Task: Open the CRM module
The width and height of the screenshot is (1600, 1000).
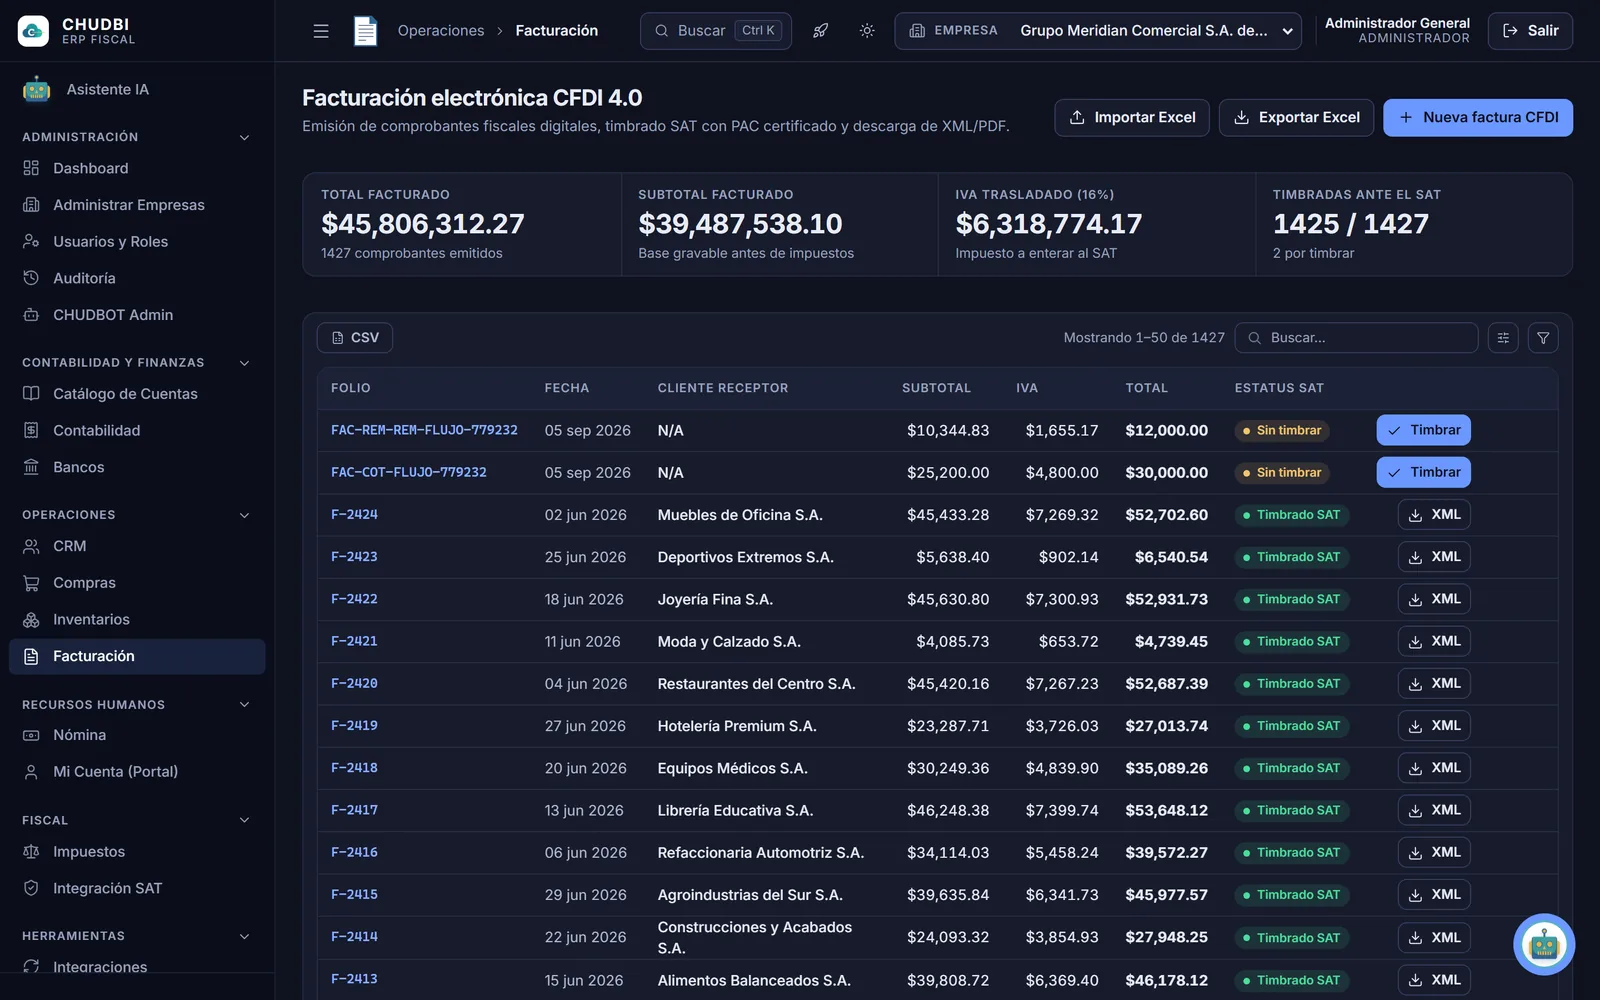Action: pos(137,546)
